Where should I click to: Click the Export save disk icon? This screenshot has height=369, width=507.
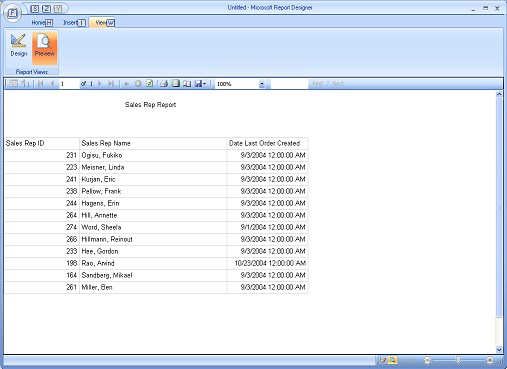tap(198, 84)
